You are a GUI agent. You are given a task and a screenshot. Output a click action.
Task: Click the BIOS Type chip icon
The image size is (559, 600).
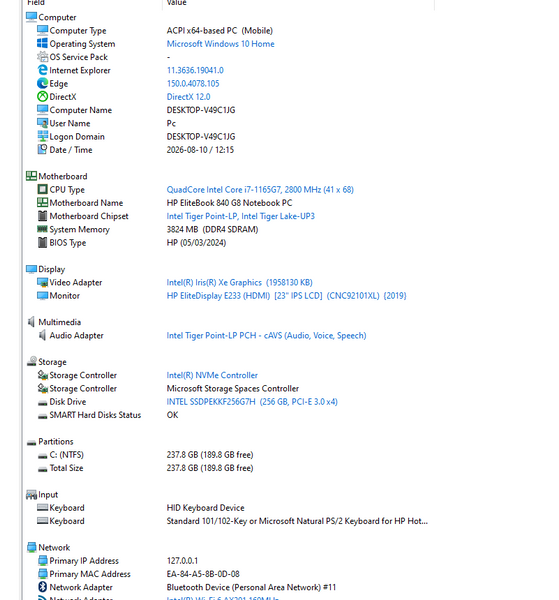point(42,242)
